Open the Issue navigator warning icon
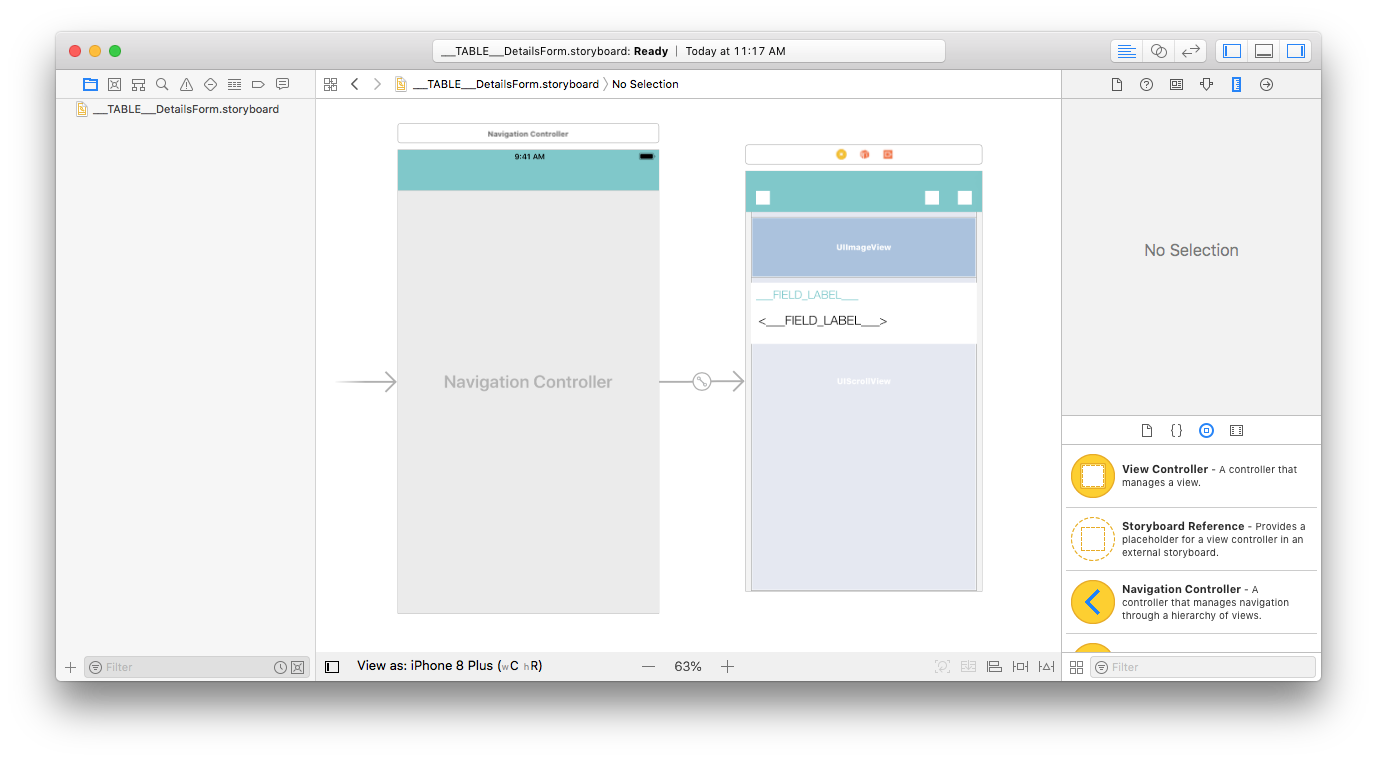Viewport: 1377px width, 761px height. pyautogui.click(x=186, y=84)
